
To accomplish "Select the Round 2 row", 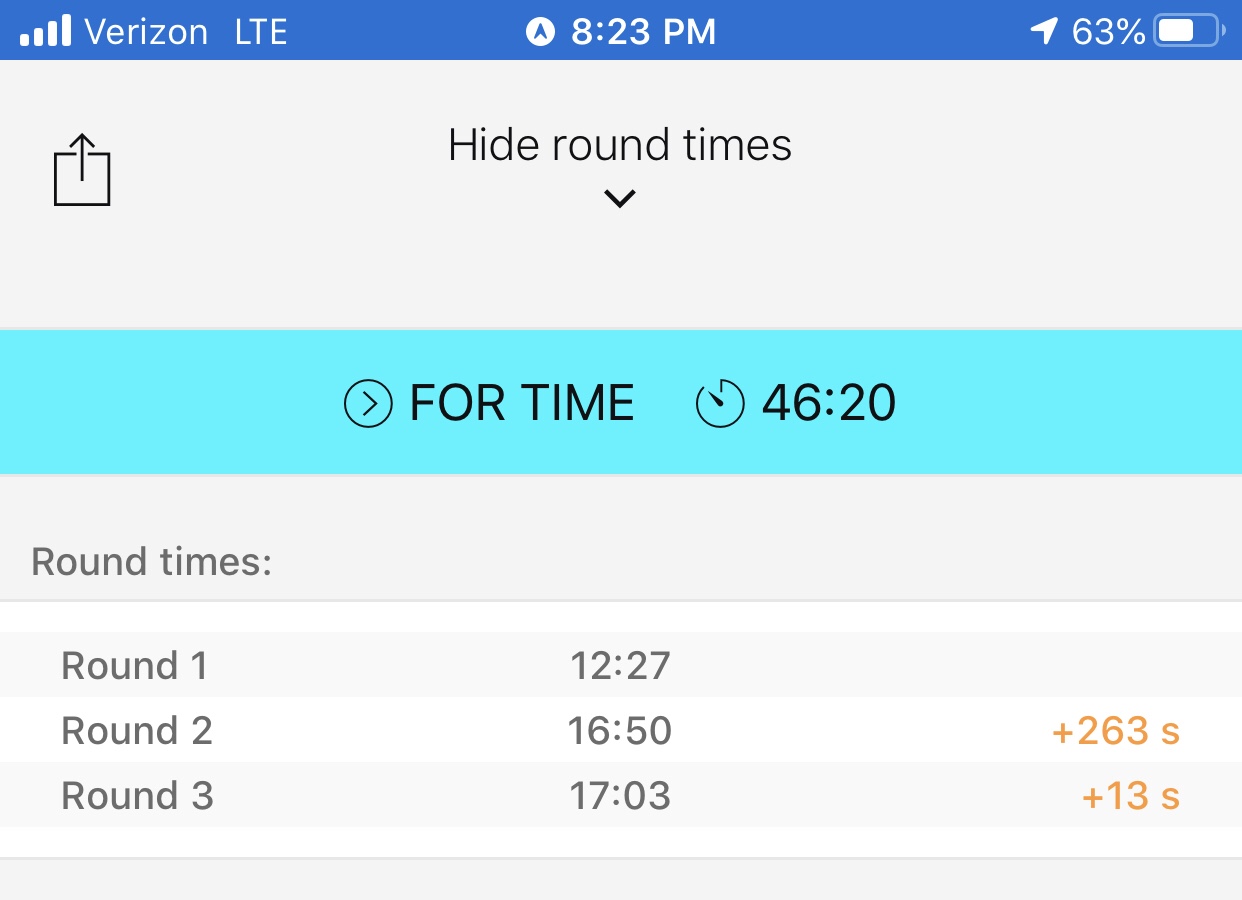I will pyautogui.click(x=137, y=731).
